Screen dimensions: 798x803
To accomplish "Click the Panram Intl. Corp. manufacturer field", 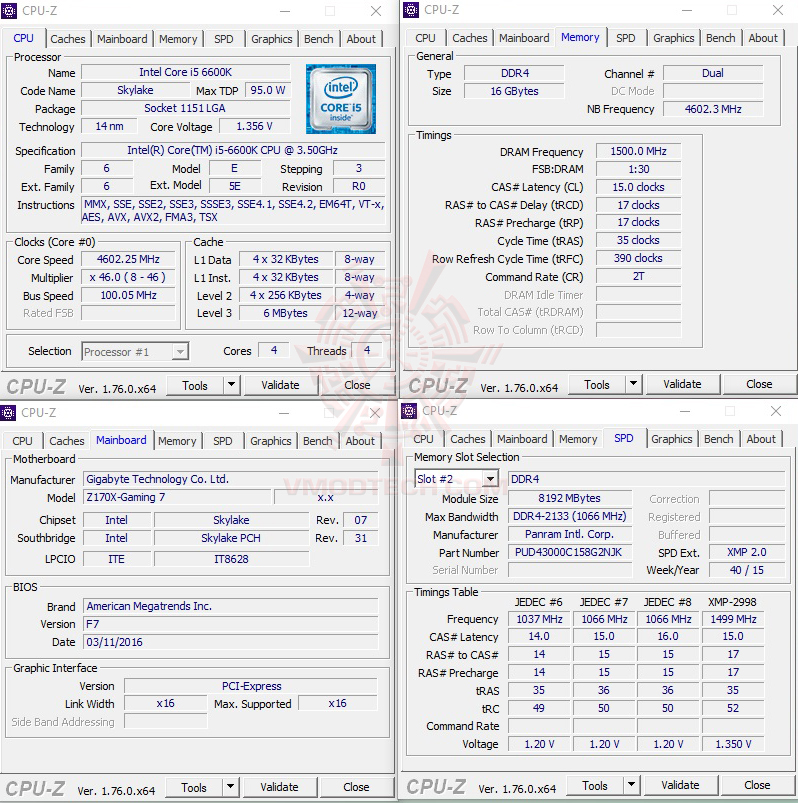I will click(x=570, y=534).
